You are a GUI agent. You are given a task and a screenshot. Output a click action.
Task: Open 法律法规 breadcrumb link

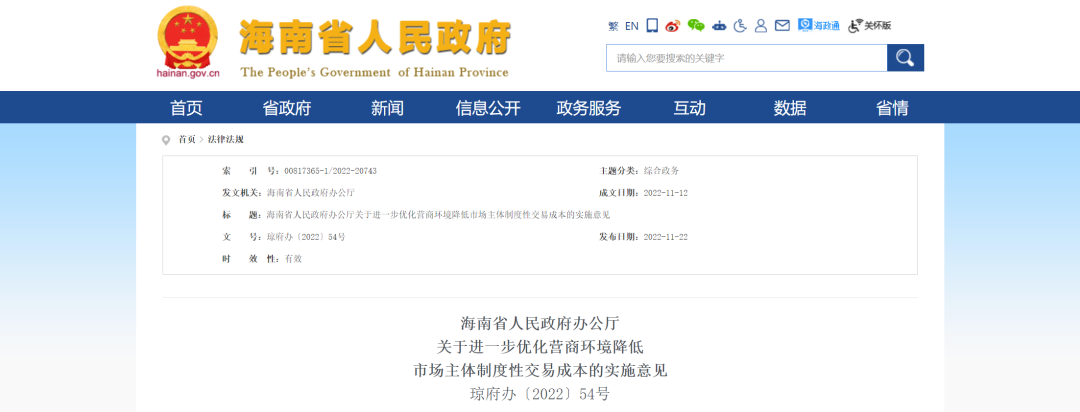click(x=225, y=139)
